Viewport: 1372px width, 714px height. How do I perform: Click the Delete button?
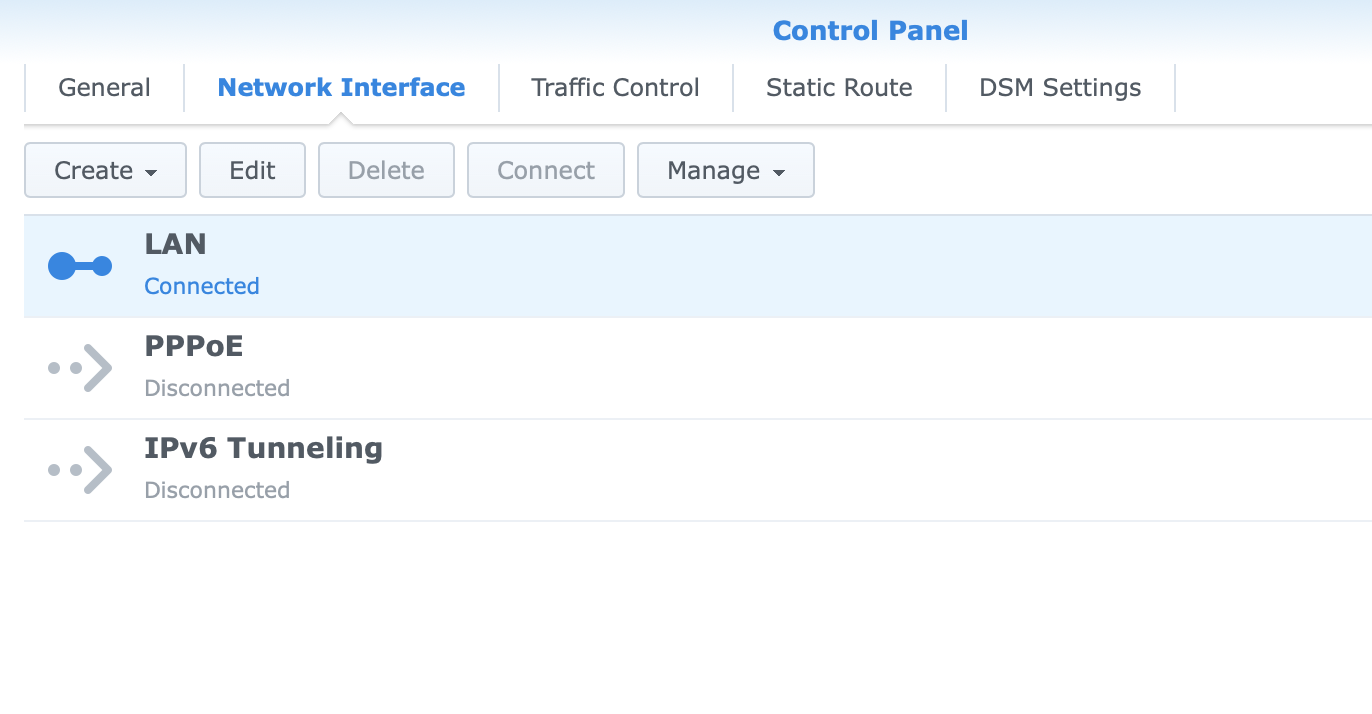386,170
